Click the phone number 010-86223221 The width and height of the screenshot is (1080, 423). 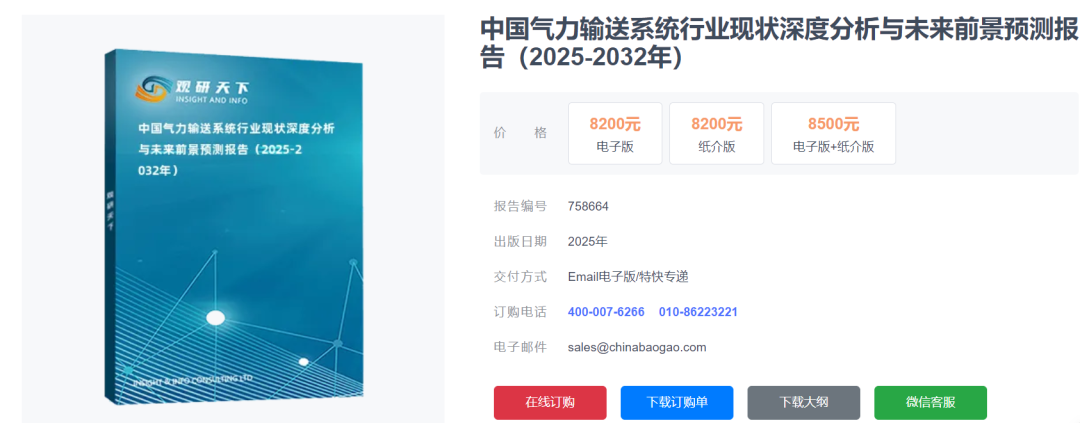pyautogui.click(x=698, y=312)
